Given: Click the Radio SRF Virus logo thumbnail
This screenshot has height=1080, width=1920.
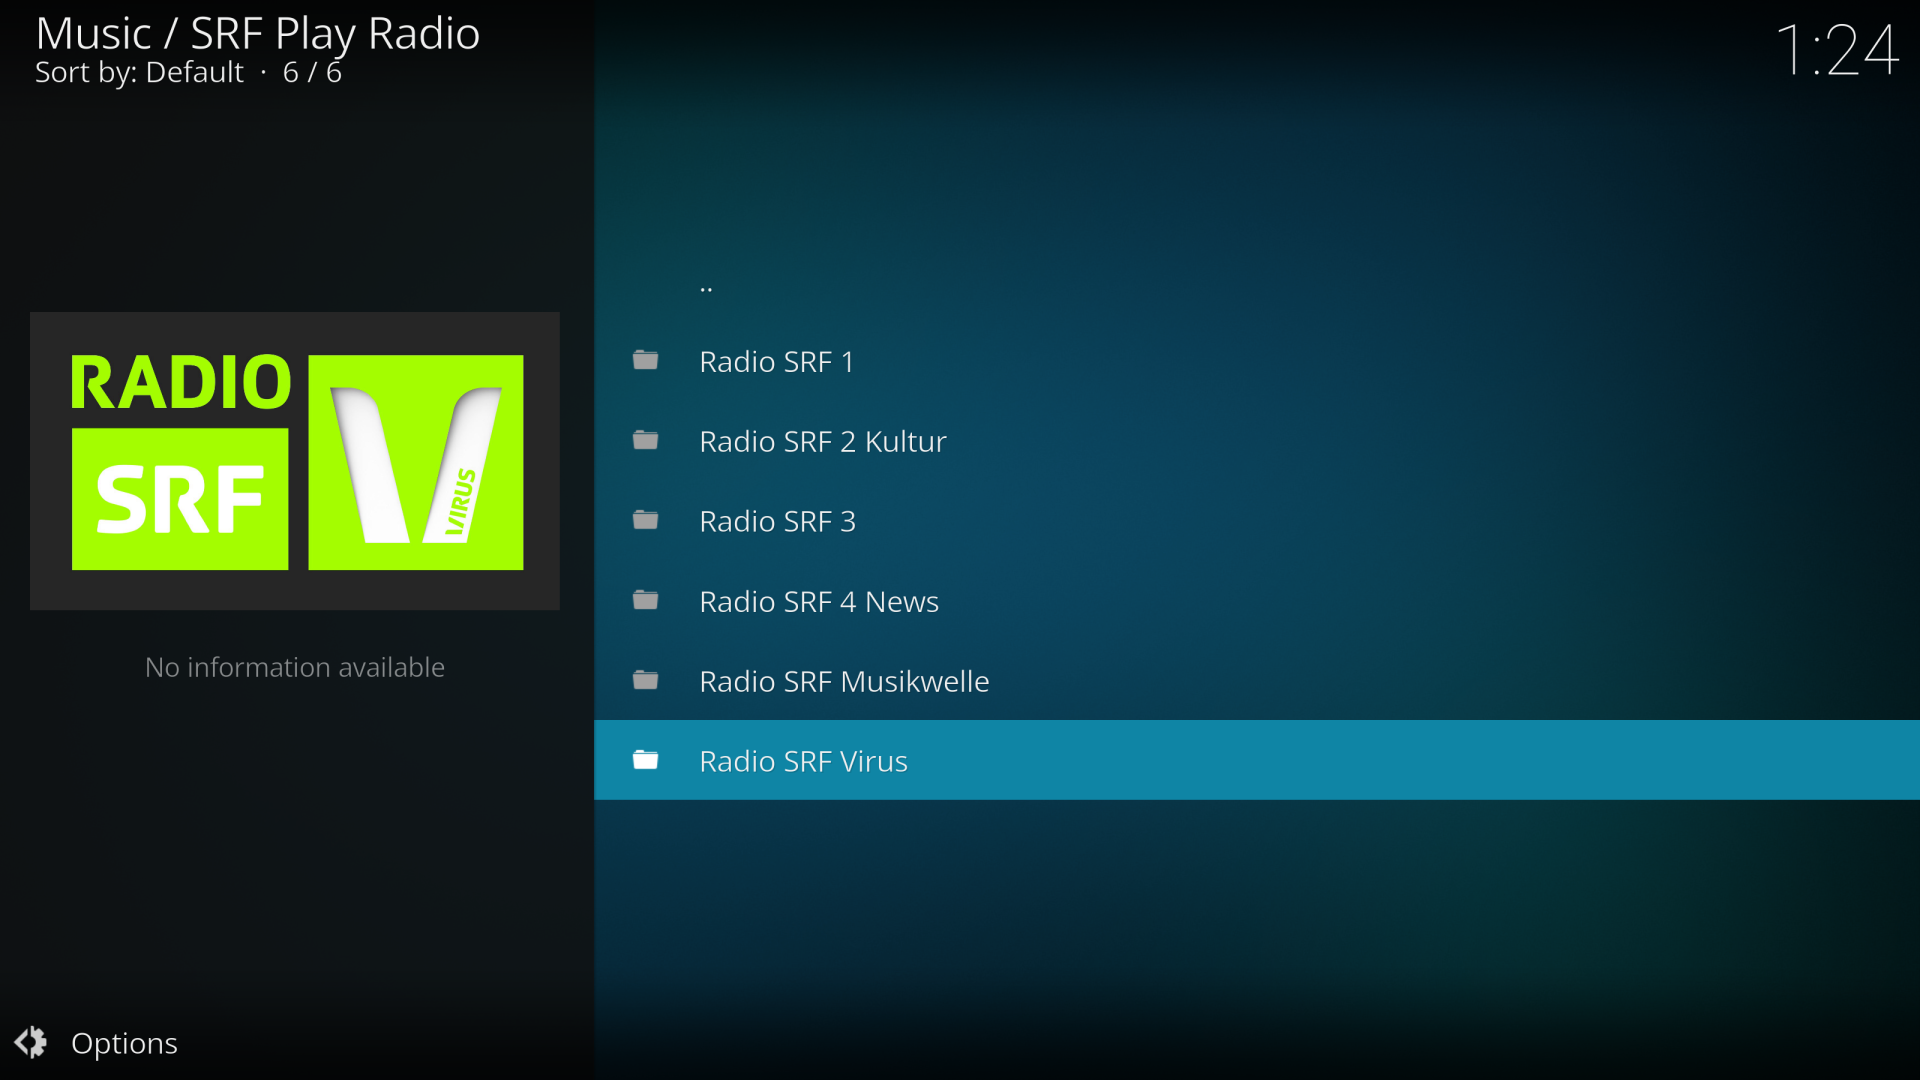Looking at the screenshot, I should (295, 461).
